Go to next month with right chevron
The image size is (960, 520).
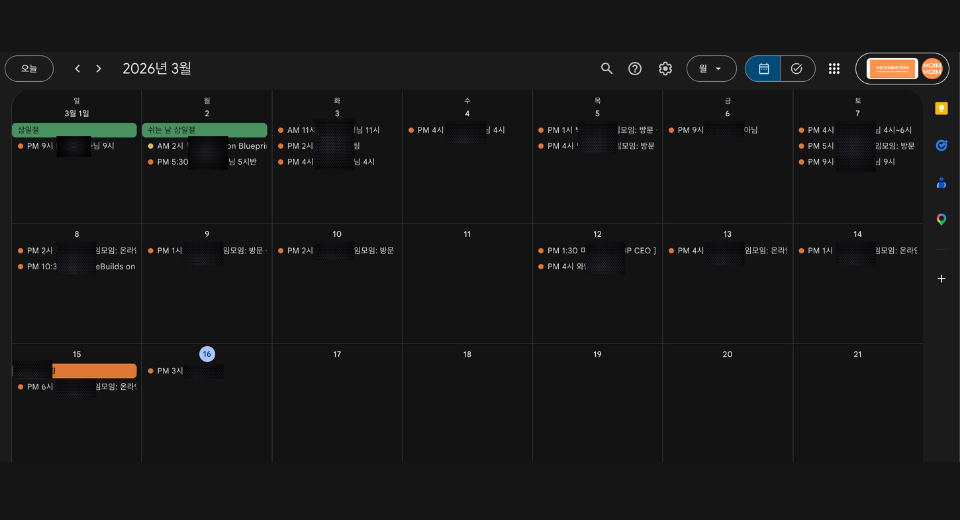pos(98,68)
